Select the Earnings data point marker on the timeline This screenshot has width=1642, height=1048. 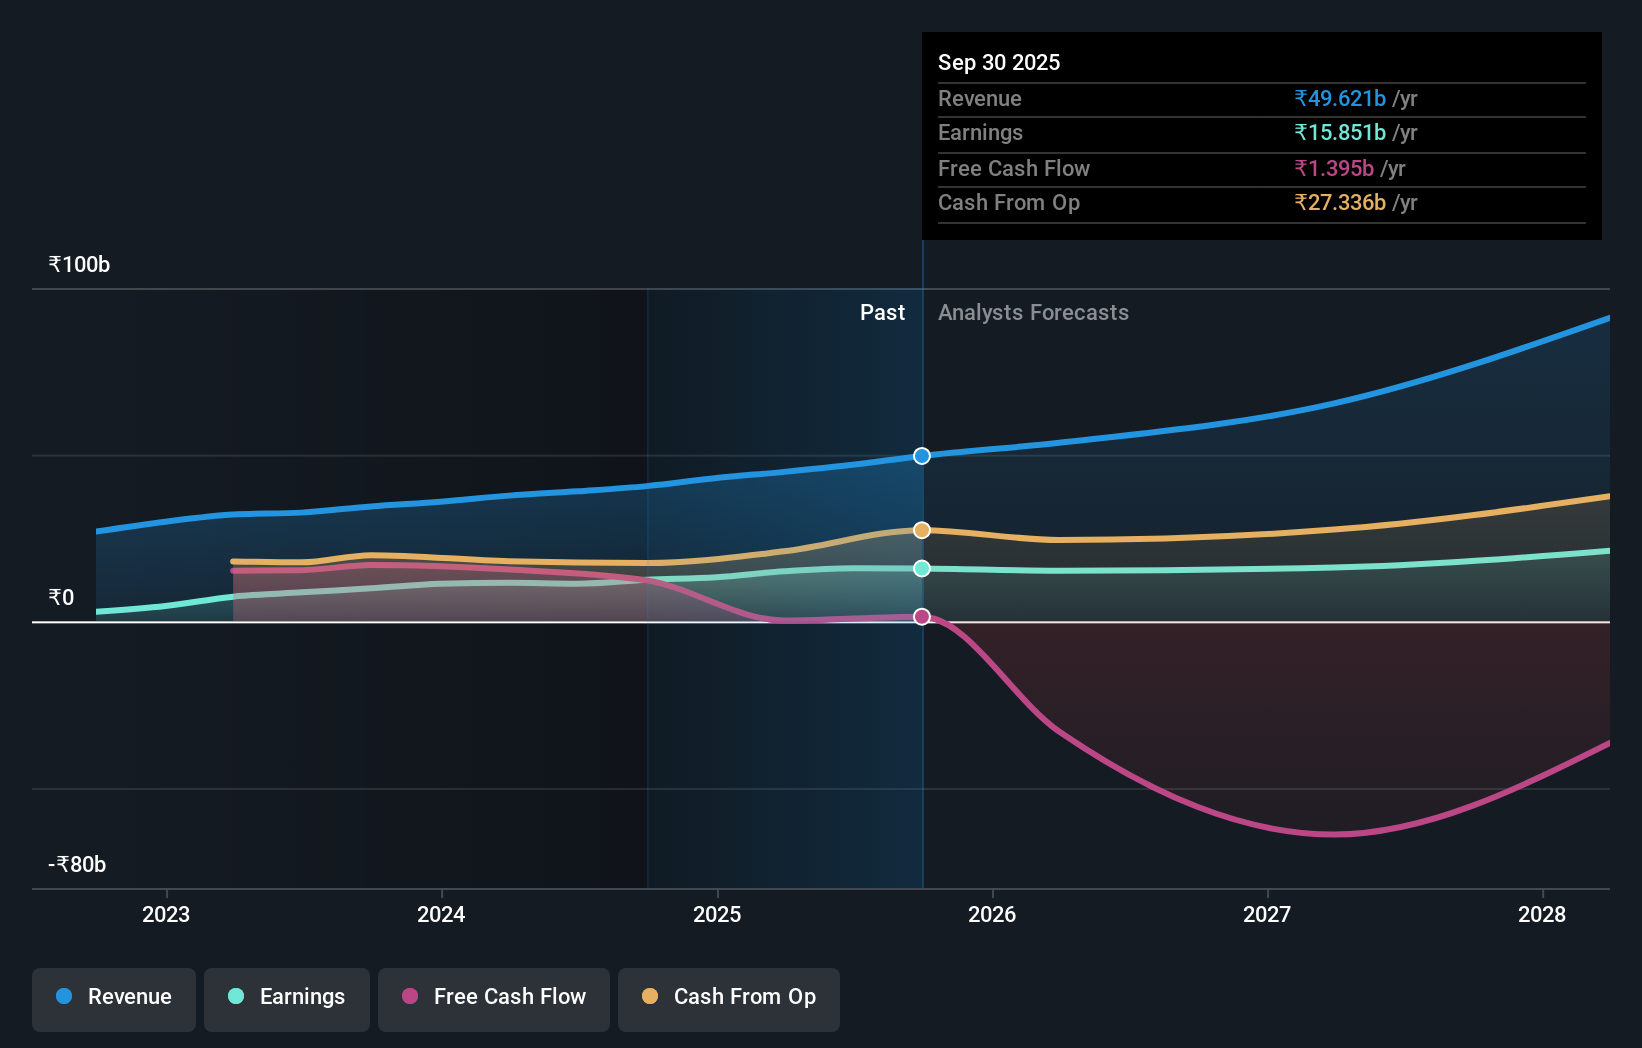tap(921, 569)
